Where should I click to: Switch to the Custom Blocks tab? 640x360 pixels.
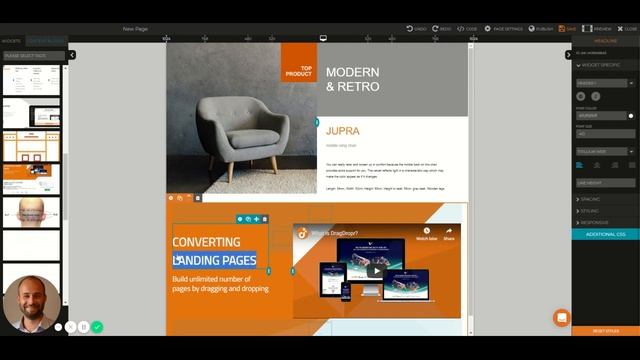coord(46,41)
